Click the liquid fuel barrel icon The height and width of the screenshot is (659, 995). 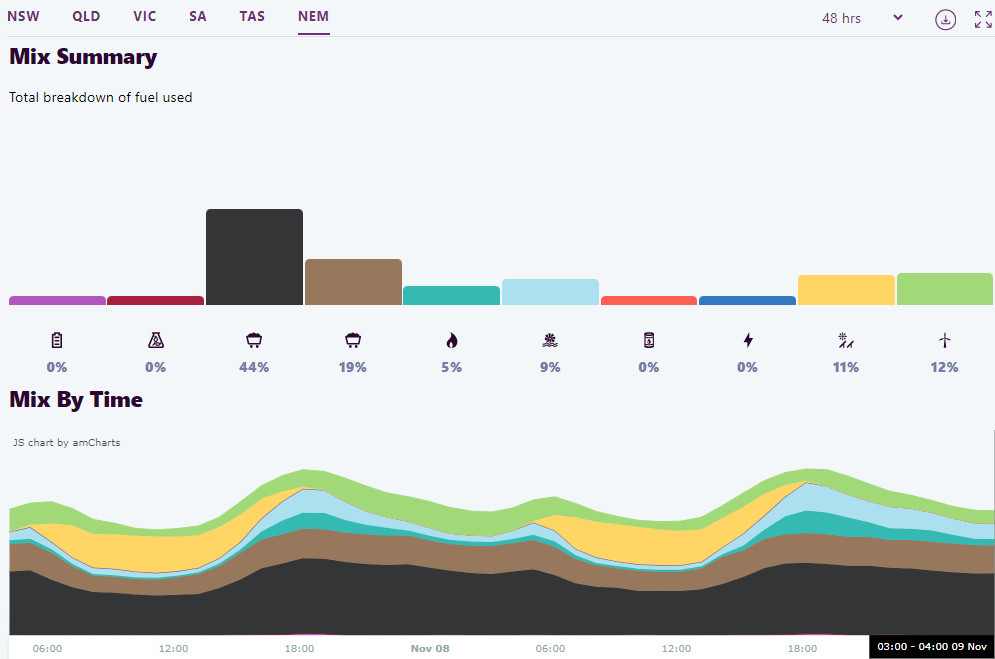point(648,340)
